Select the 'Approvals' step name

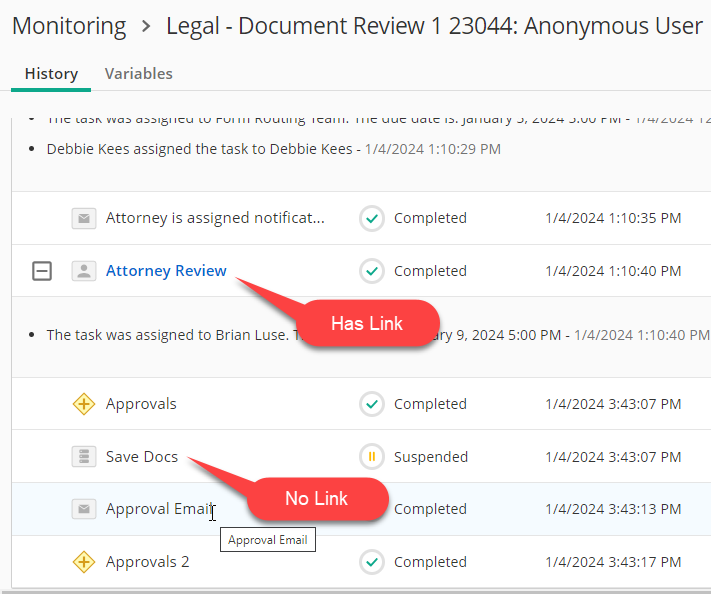tap(141, 404)
